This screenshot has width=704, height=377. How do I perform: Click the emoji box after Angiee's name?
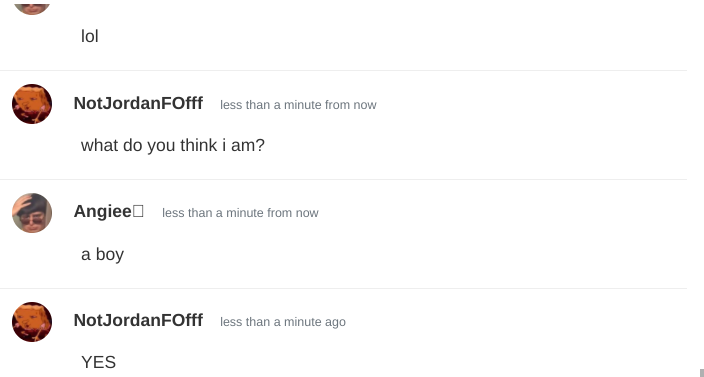[138, 211]
